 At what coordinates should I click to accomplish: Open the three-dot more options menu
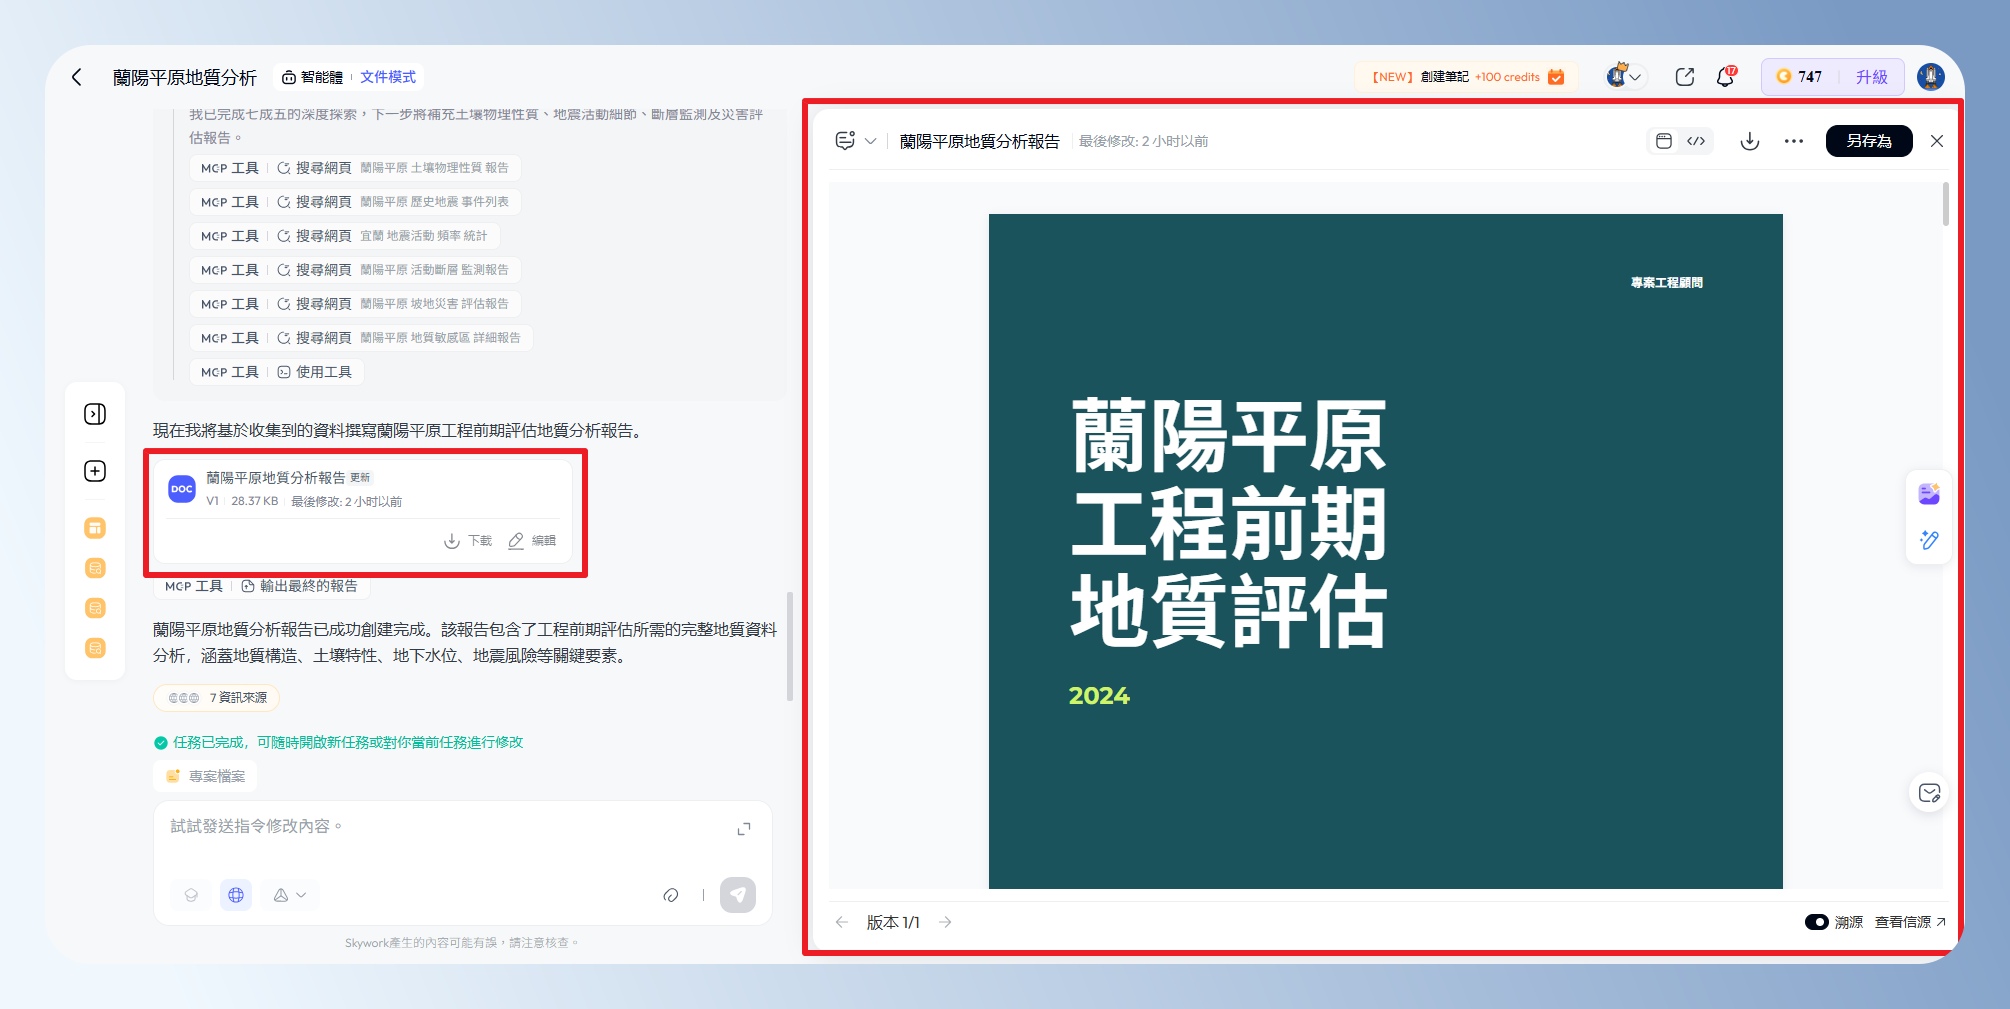[x=1793, y=141]
